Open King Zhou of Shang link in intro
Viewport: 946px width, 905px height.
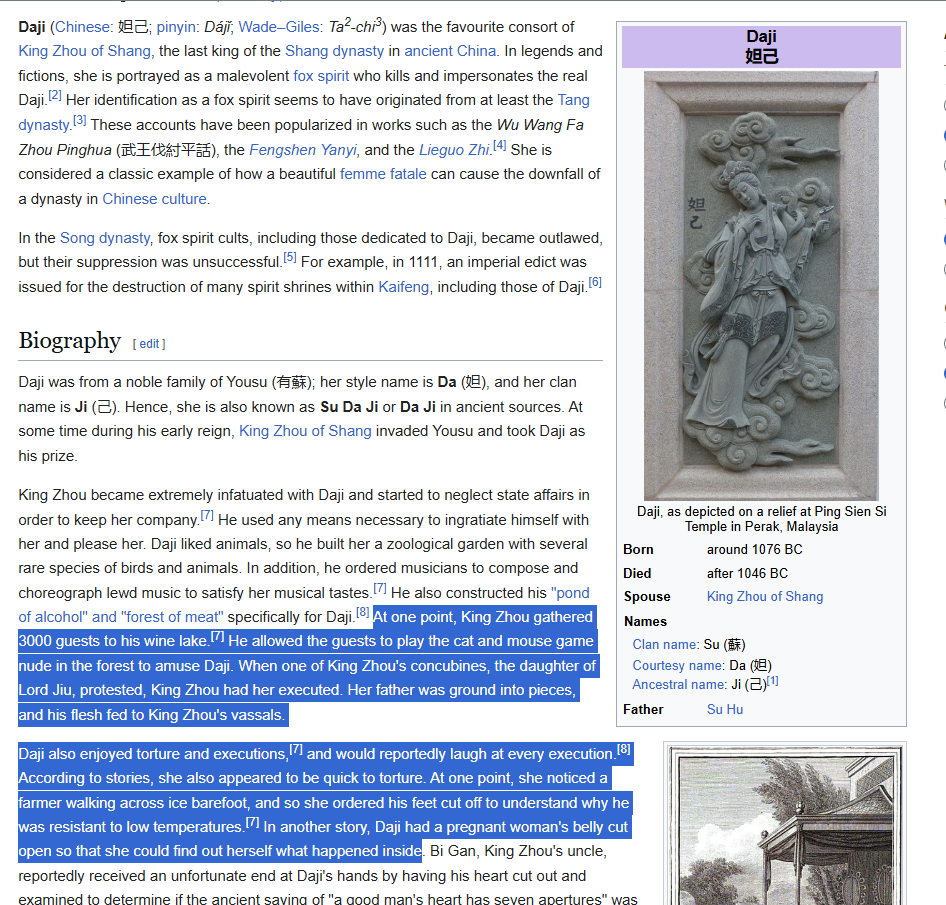[x=84, y=51]
